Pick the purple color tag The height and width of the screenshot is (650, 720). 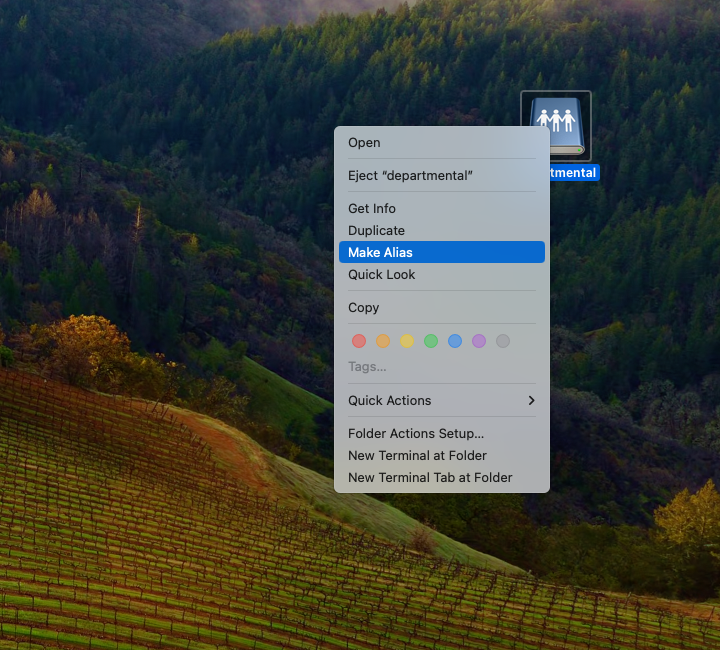tap(479, 341)
